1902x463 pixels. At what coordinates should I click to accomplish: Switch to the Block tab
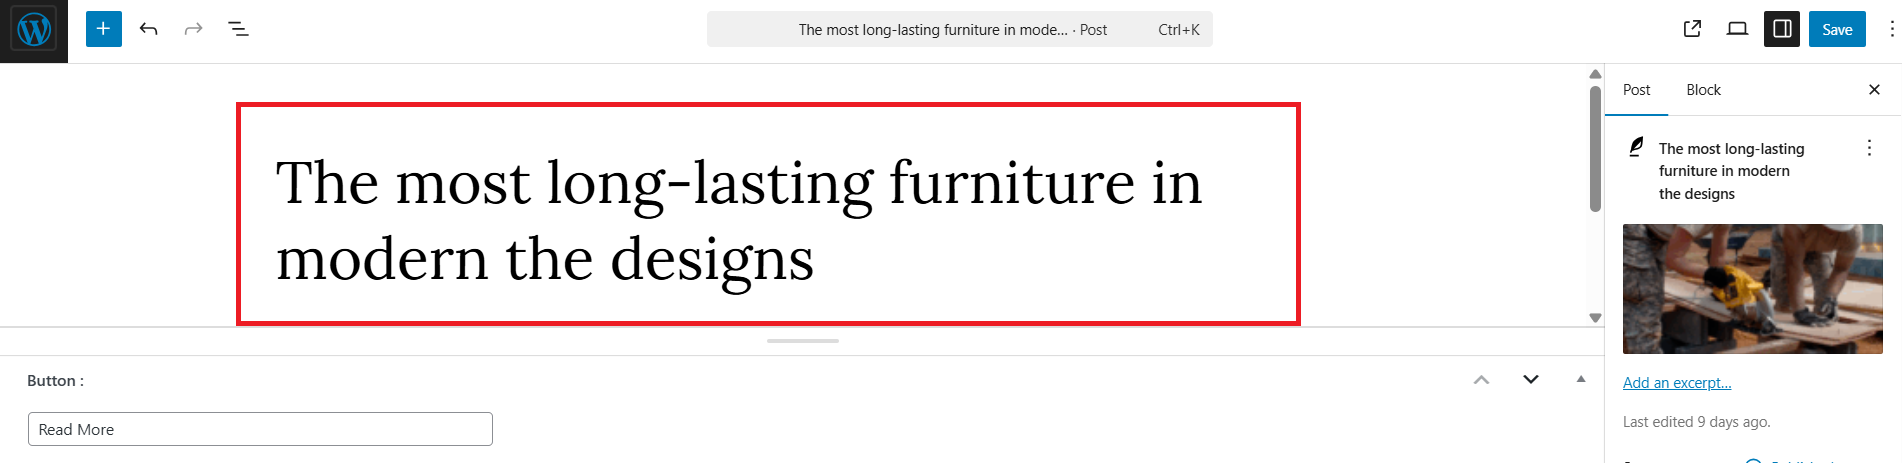pos(1703,90)
